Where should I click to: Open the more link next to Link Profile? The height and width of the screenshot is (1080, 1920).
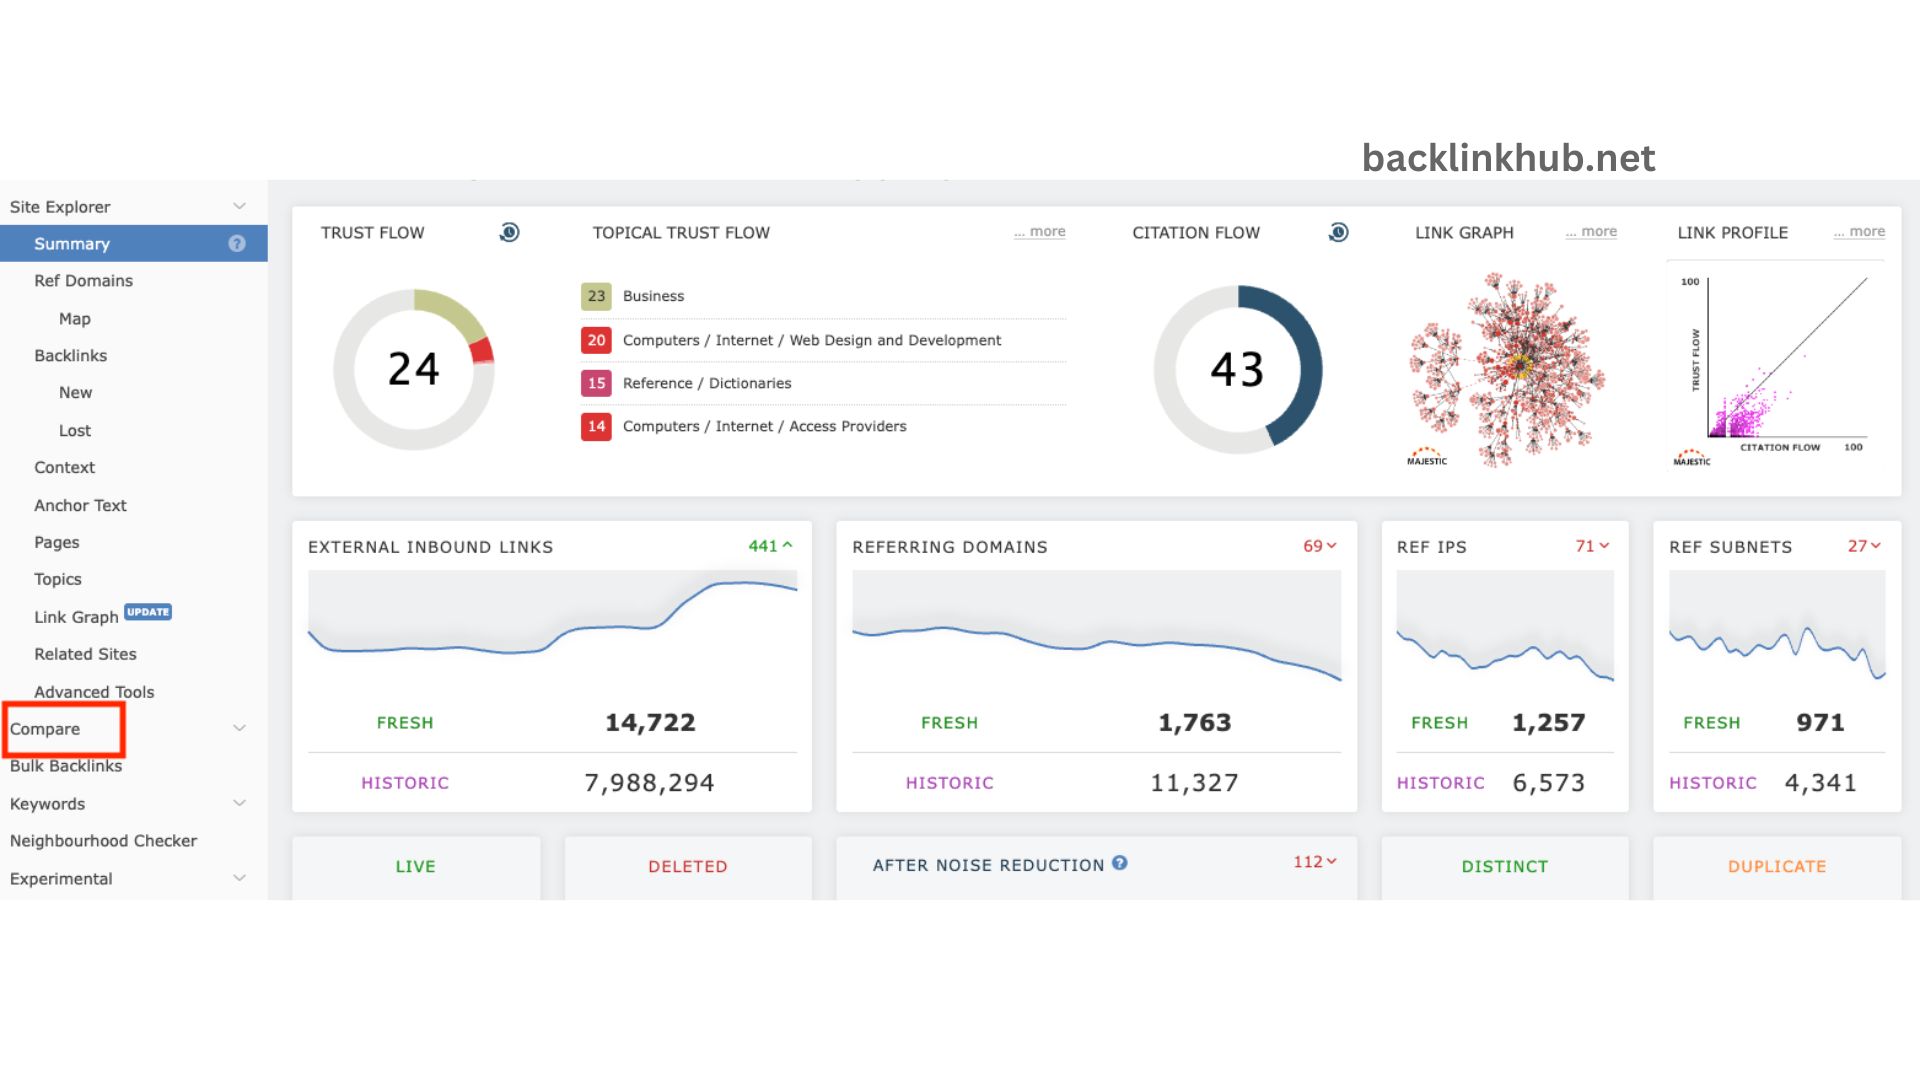pos(1858,231)
